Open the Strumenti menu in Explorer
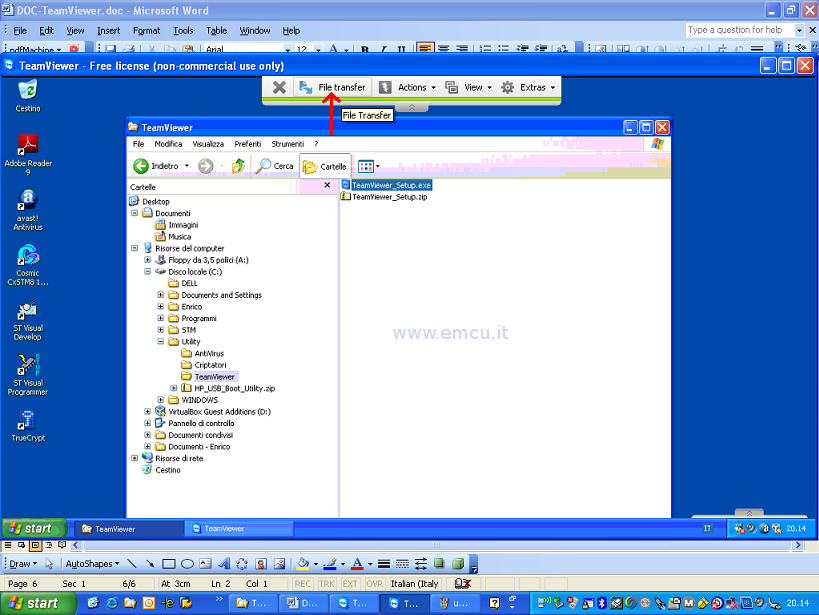The width and height of the screenshot is (819, 615). [x=287, y=144]
